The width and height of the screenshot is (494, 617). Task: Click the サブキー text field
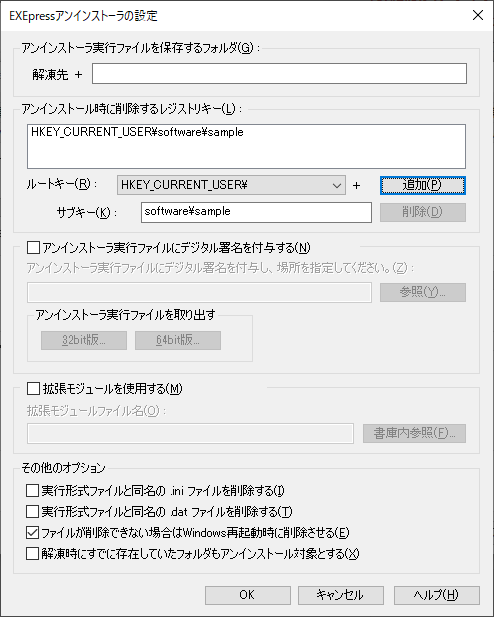click(256, 212)
